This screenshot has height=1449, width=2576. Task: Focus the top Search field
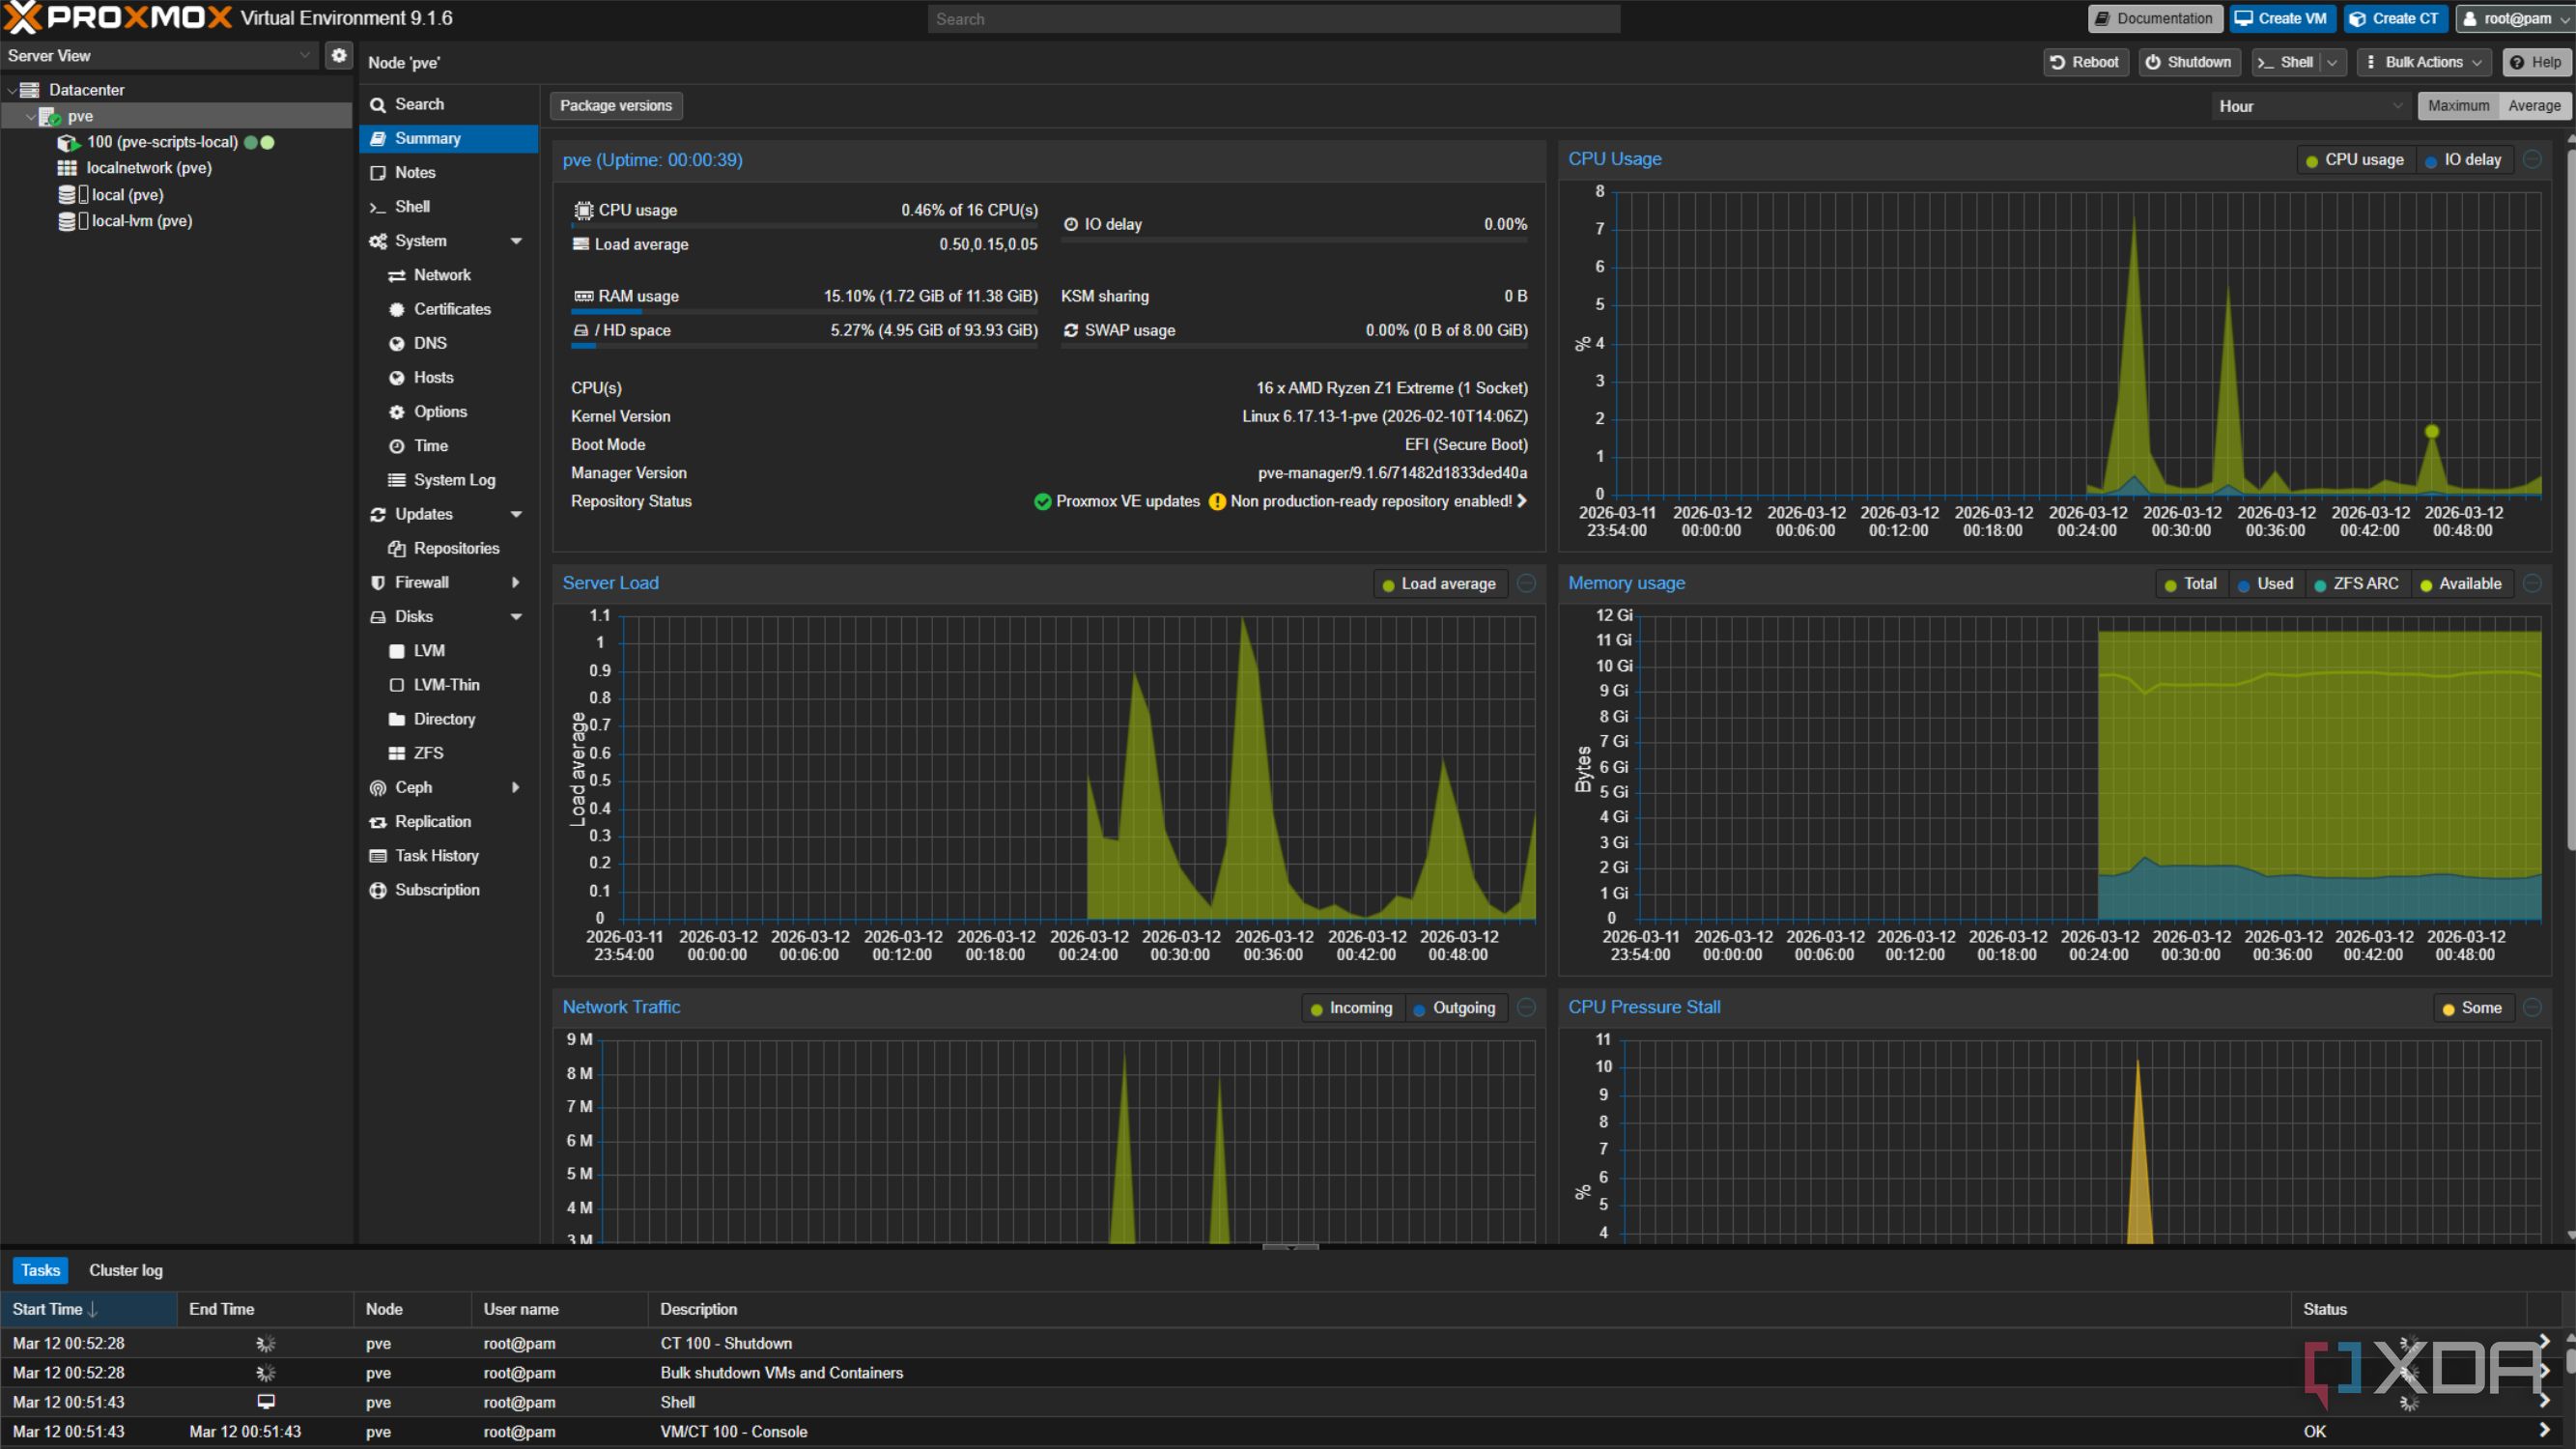pos(1273,19)
